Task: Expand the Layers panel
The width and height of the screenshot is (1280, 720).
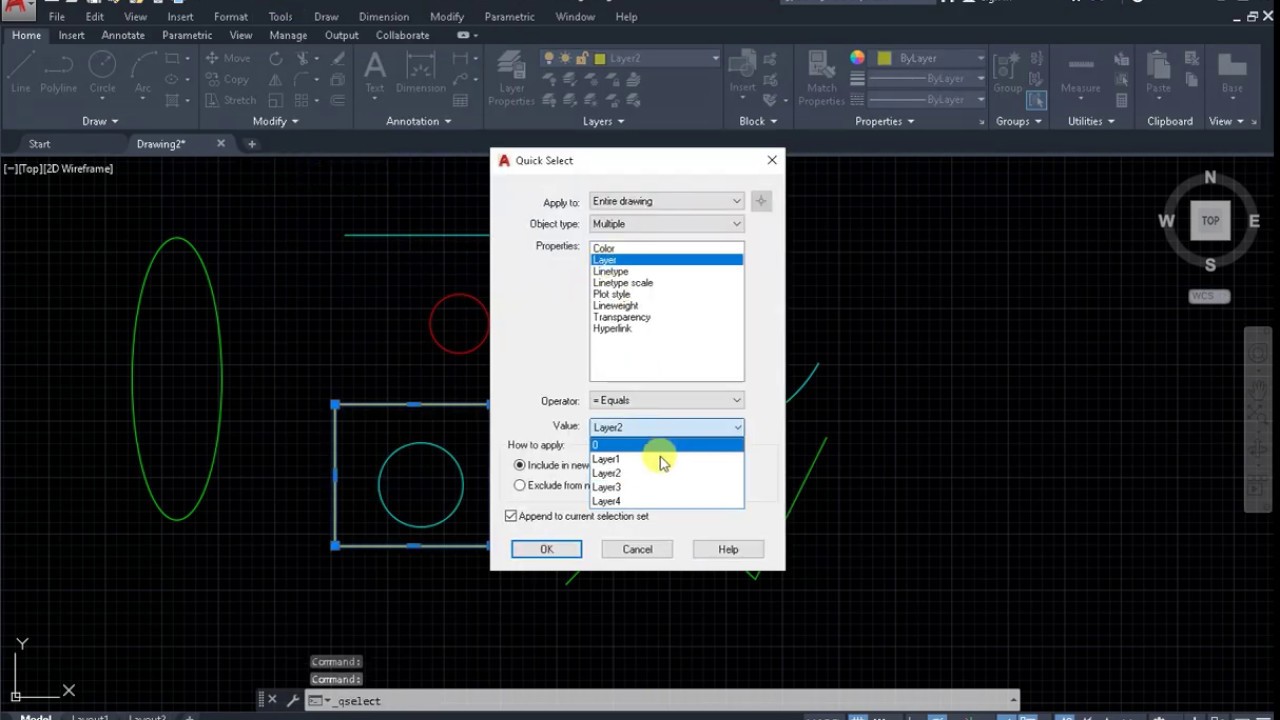Action: (603, 121)
